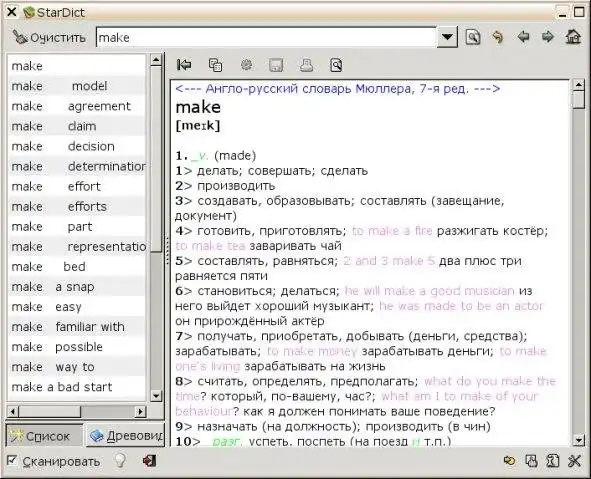The height and width of the screenshot is (479, 591).
Task: Open the search history dropdown arrow
Action: (447, 37)
